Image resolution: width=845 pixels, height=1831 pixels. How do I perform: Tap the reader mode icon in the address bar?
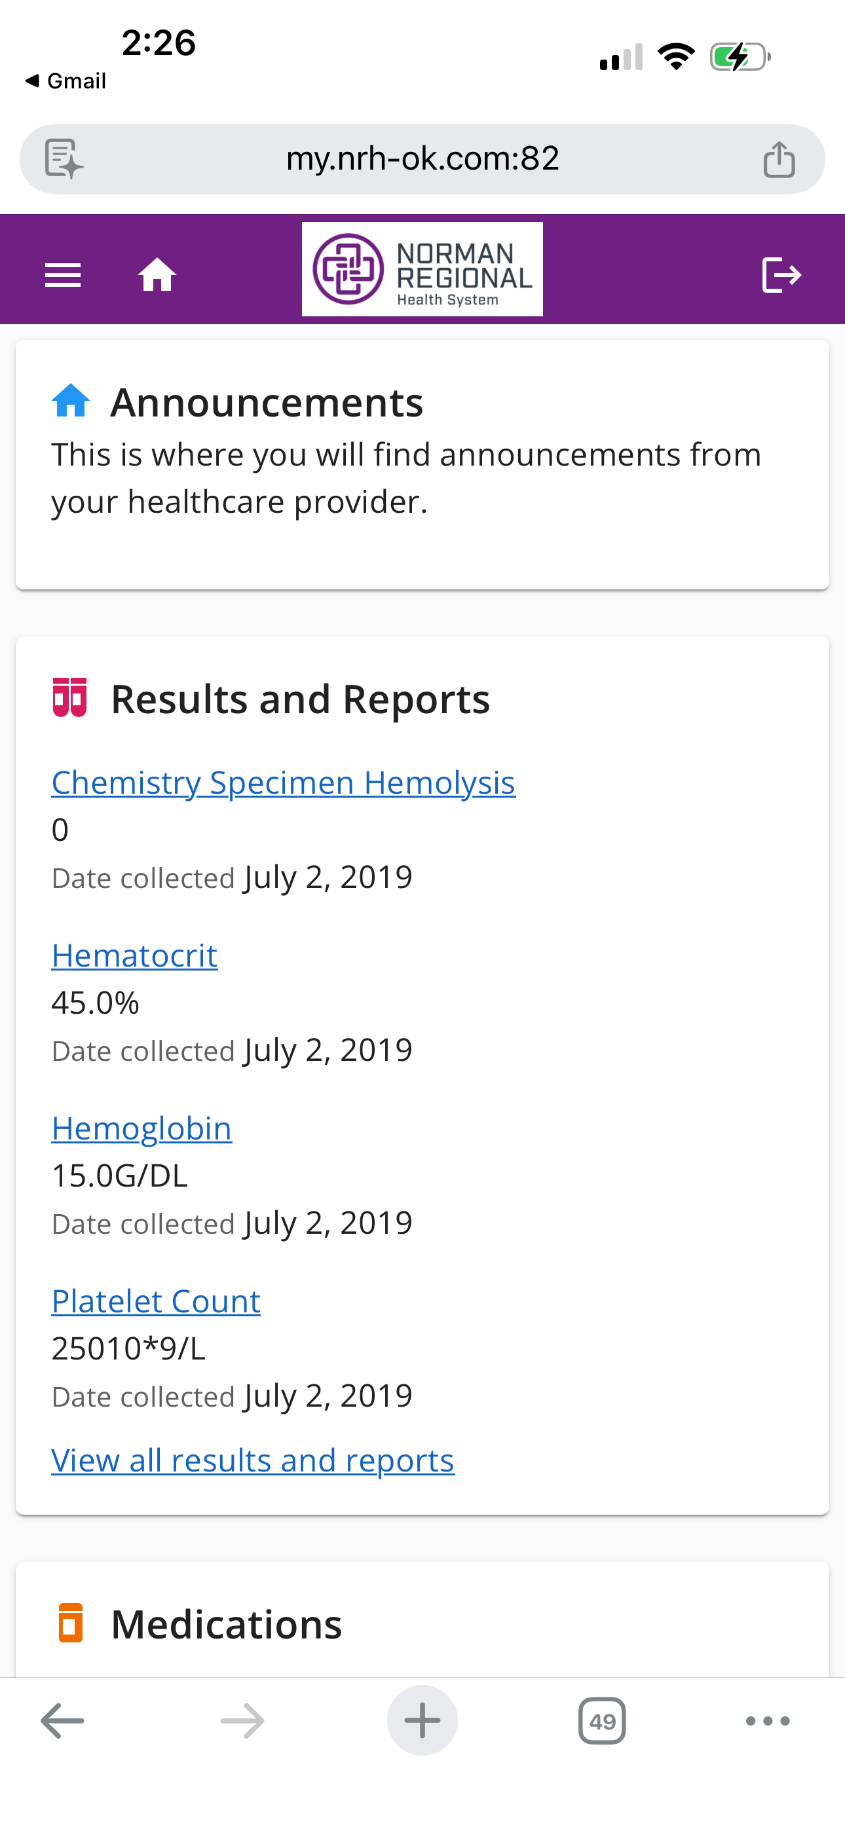(x=60, y=158)
